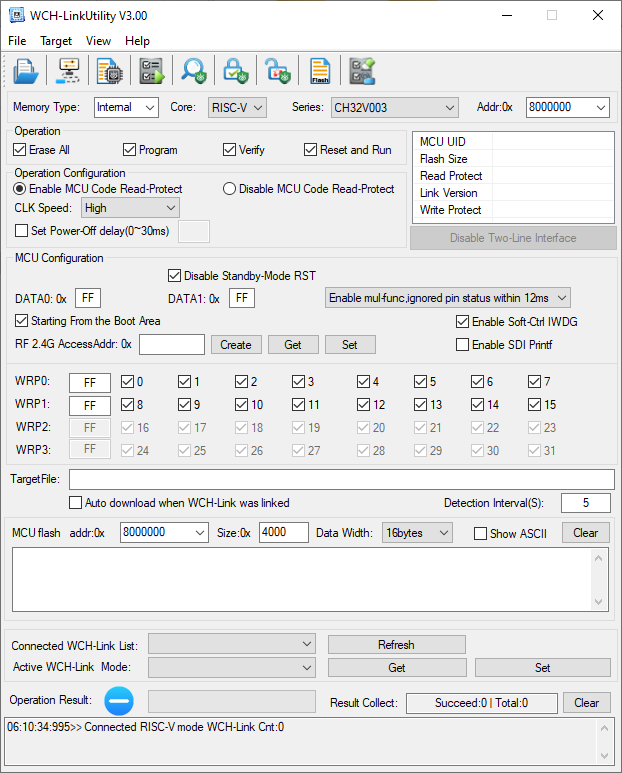Click Refresh WCH-Link list button
Viewport: 622px width, 773px height.
(x=397, y=645)
